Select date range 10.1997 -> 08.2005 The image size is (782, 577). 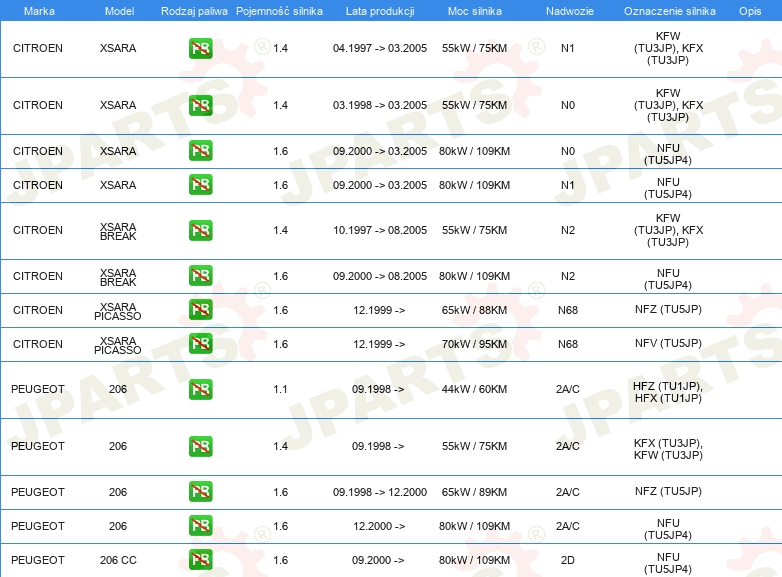[x=380, y=230]
